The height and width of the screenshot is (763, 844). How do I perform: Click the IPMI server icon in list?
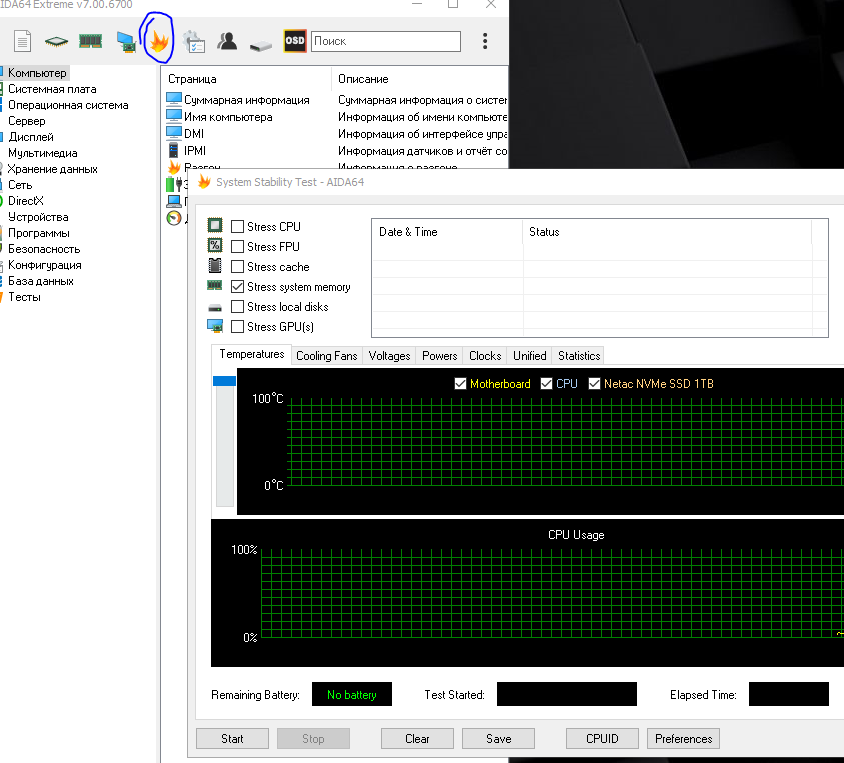173,150
